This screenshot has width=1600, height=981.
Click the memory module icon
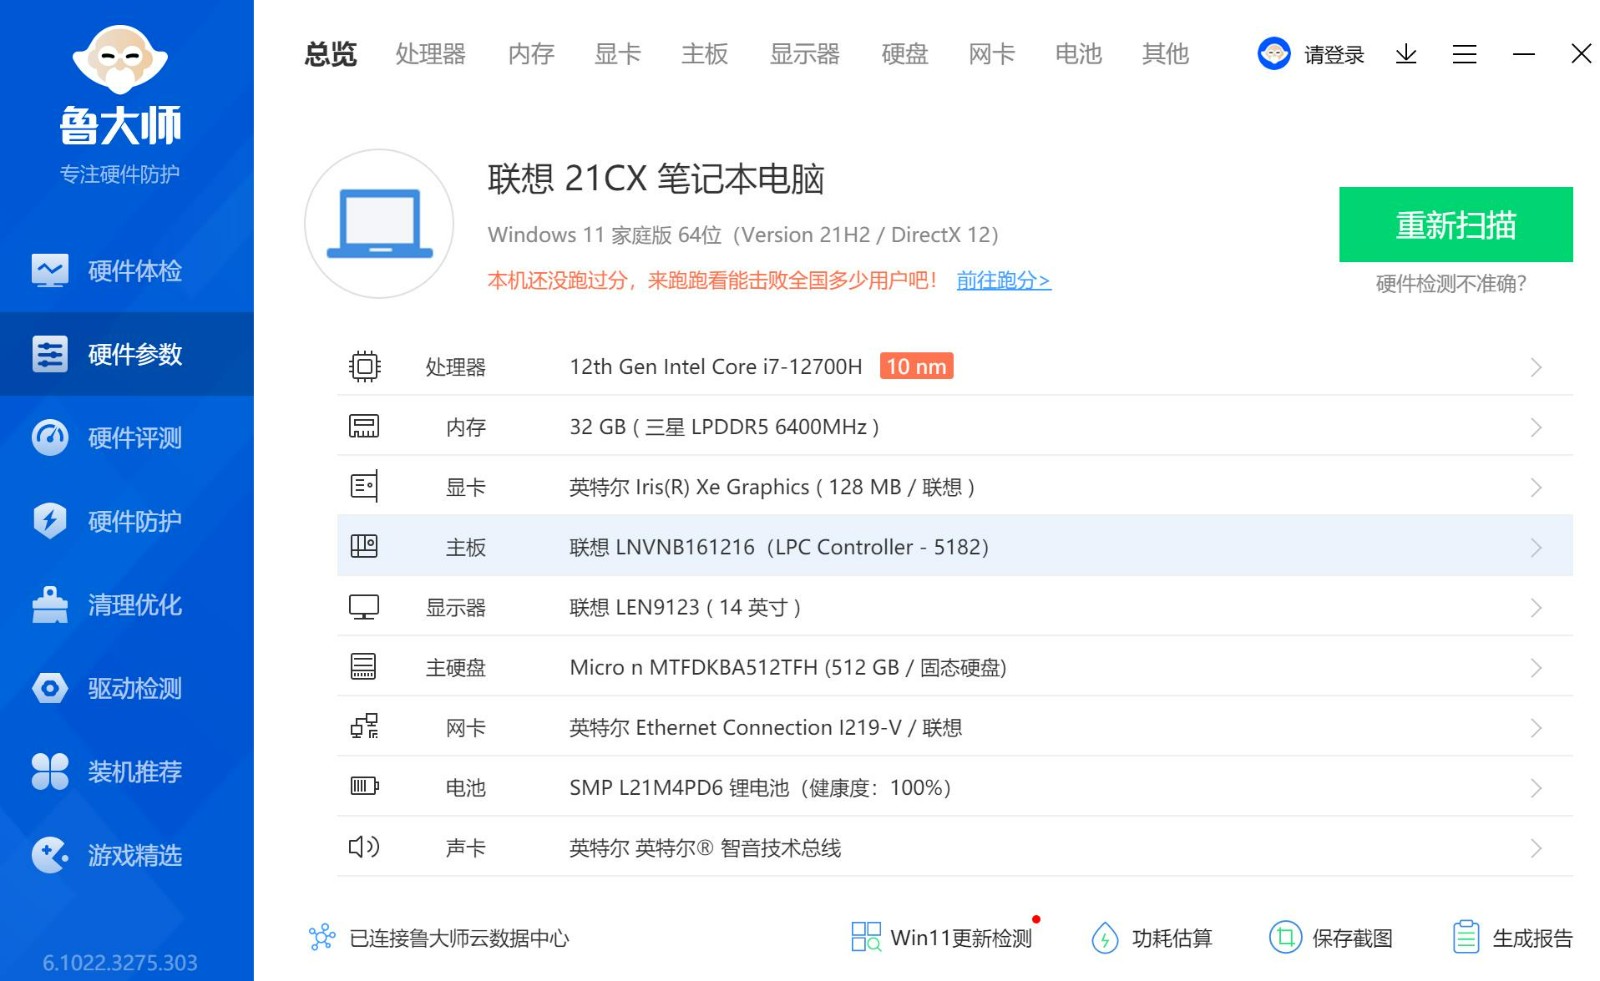coord(364,427)
